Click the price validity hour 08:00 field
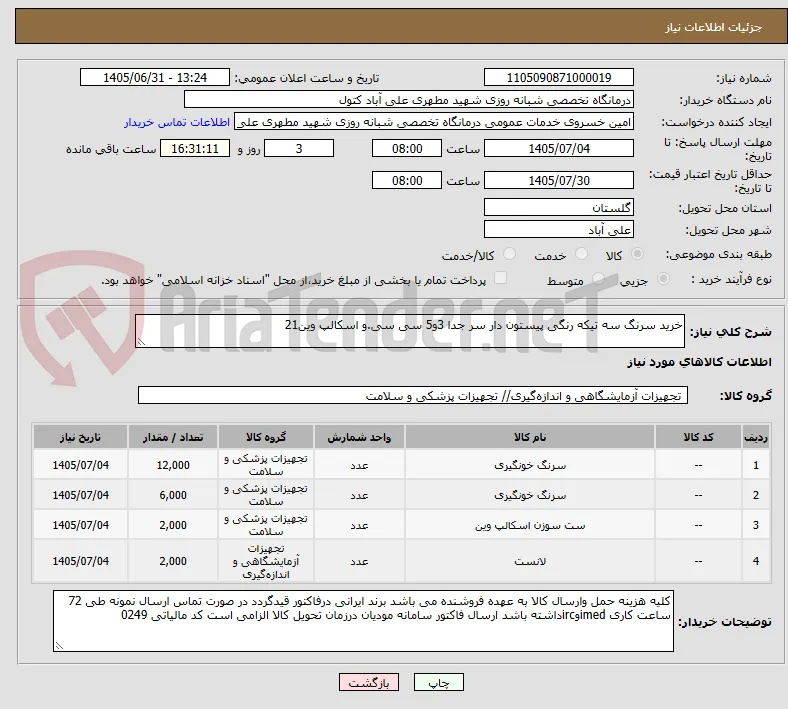Screen dimensions: 788x709 click(407, 180)
